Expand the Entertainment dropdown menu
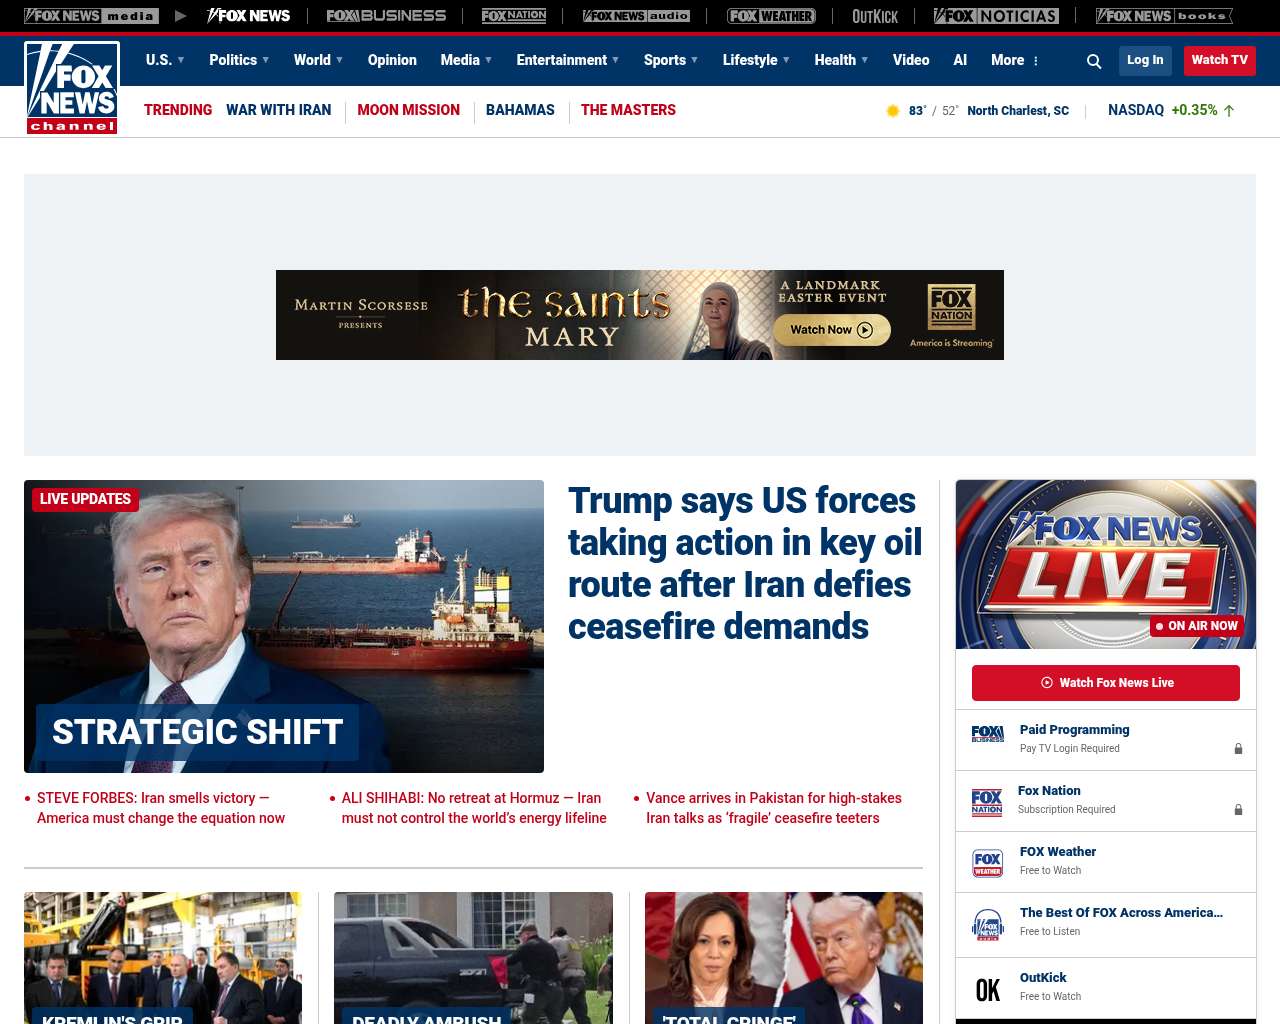This screenshot has width=1280, height=1024. pyautogui.click(x=567, y=60)
